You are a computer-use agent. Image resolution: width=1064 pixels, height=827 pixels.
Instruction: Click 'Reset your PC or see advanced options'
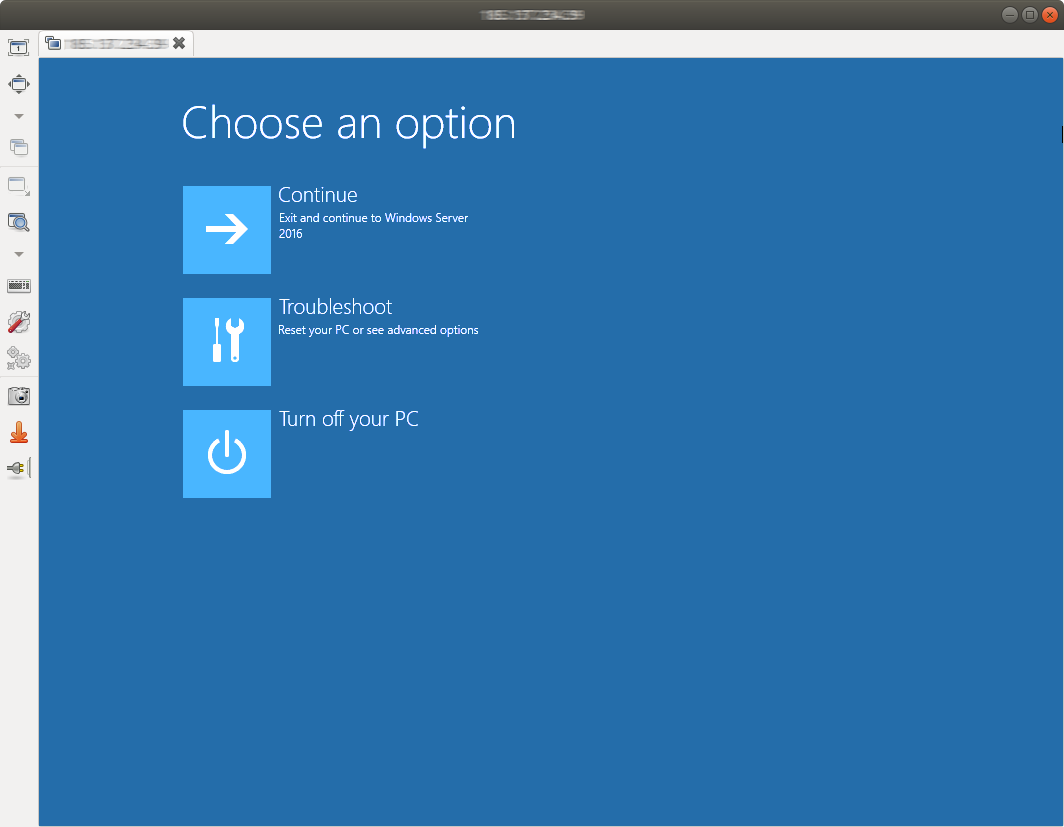[378, 330]
